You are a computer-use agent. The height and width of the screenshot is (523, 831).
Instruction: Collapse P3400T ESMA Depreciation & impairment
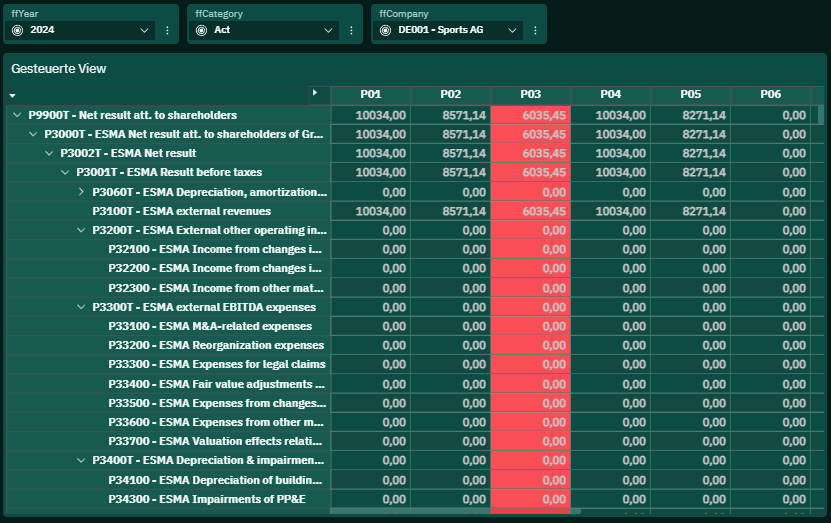pyautogui.click(x=81, y=460)
